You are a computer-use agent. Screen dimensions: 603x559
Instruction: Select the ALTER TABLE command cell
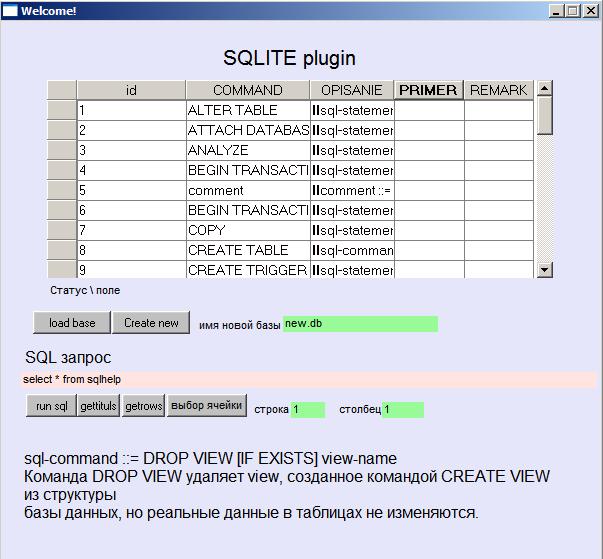pyautogui.click(x=248, y=110)
